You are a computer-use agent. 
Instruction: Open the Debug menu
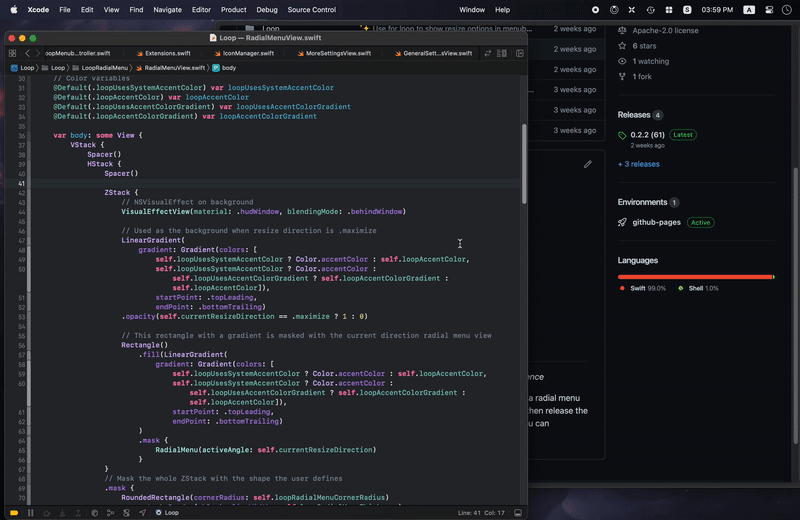(267, 10)
